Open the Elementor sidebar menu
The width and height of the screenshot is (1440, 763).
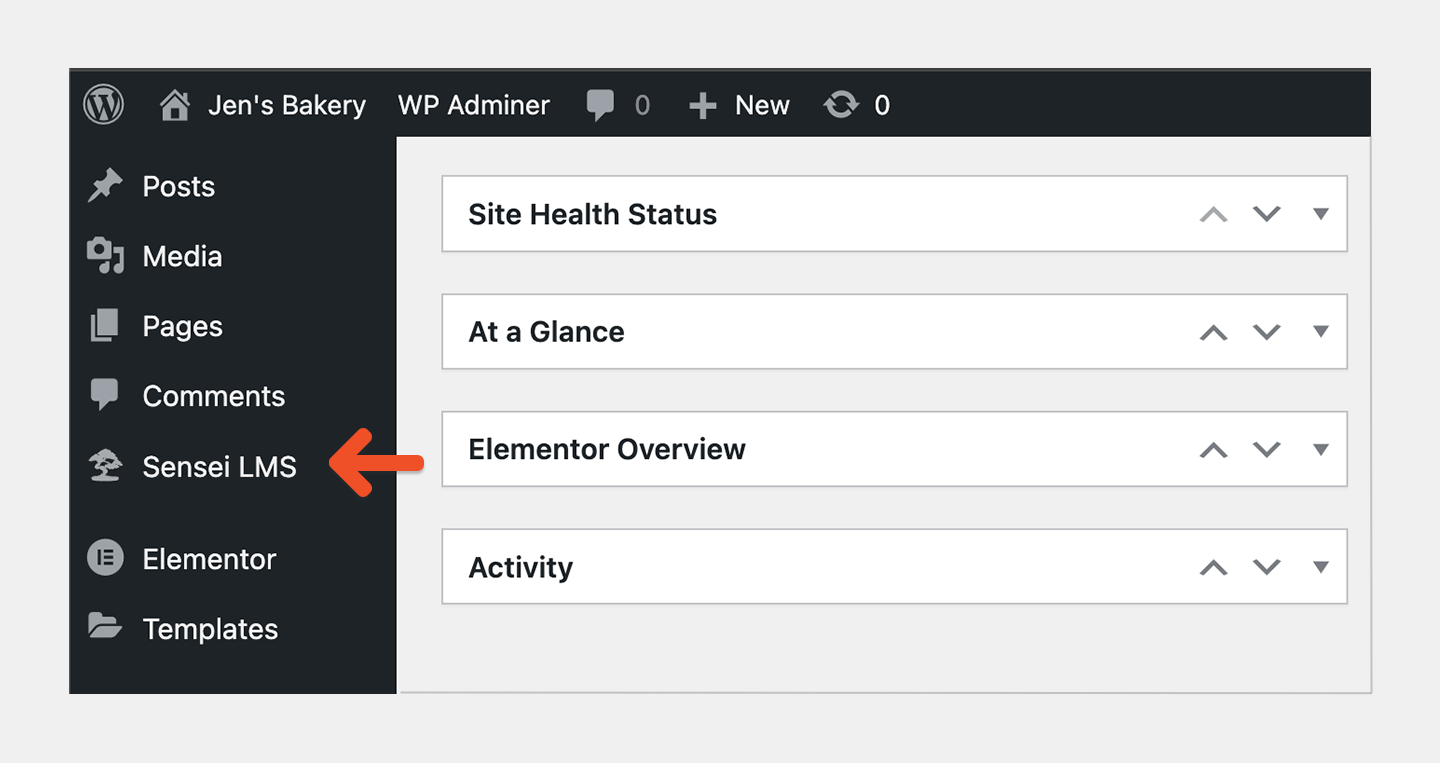point(209,559)
